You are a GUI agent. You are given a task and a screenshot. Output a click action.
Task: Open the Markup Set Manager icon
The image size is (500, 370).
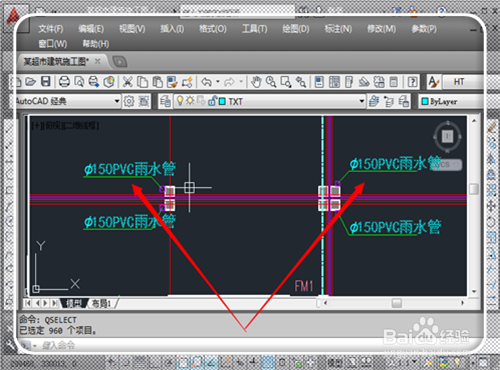pos(379,82)
